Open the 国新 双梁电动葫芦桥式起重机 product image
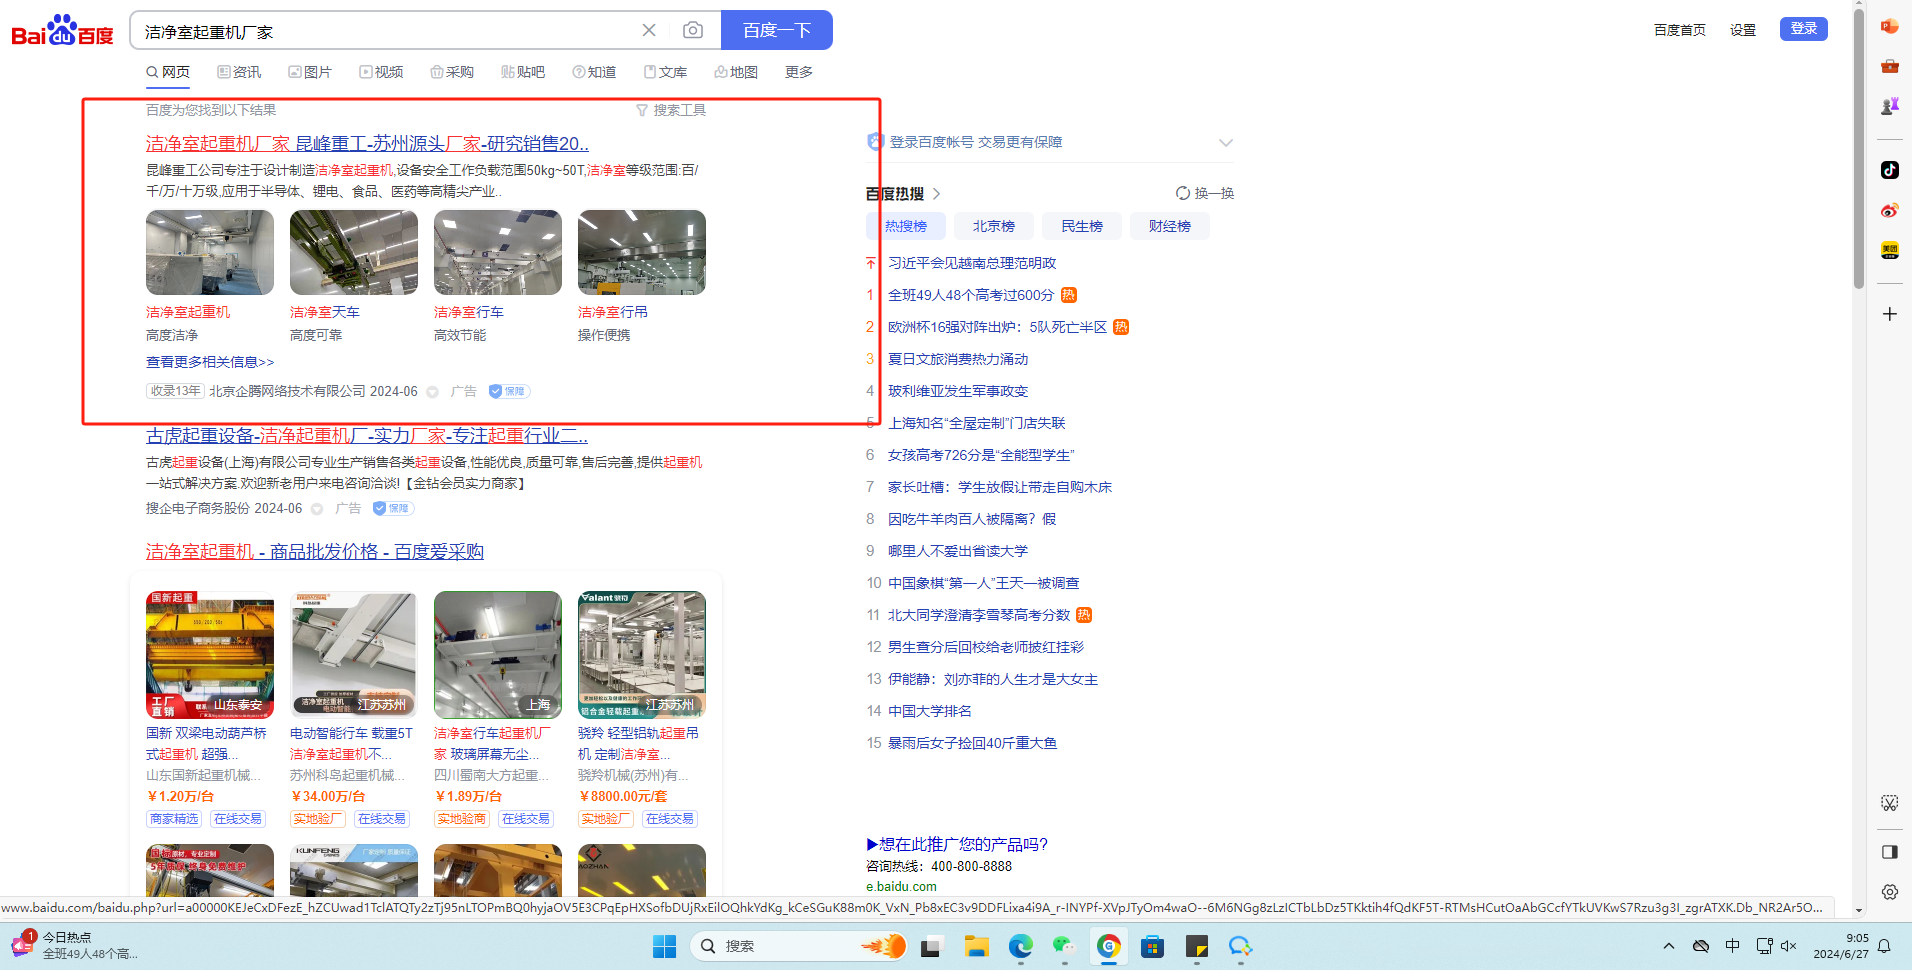 coord(210,654)
